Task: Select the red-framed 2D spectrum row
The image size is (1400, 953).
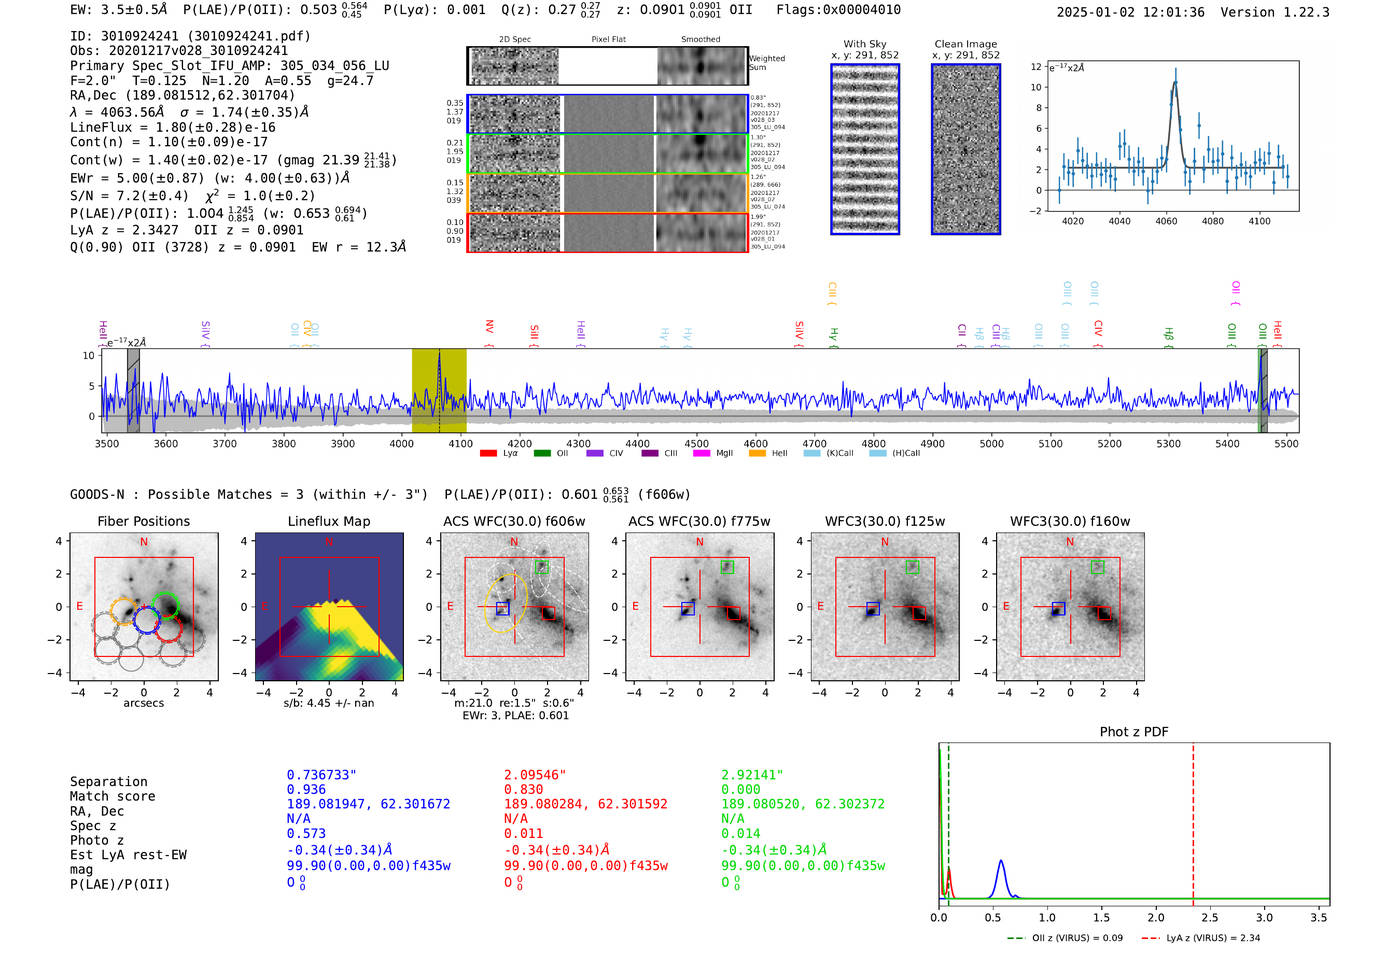Action: pyautogui.click(x=608, y=232)
